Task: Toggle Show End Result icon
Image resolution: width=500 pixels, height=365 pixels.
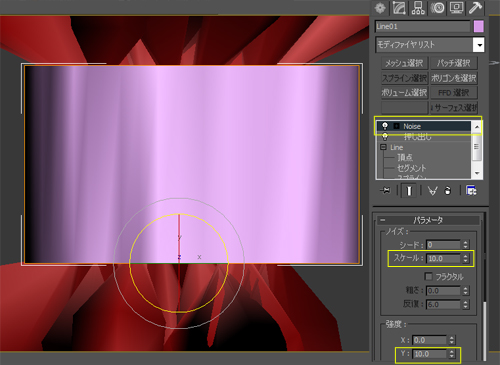Action: [409, 191]
